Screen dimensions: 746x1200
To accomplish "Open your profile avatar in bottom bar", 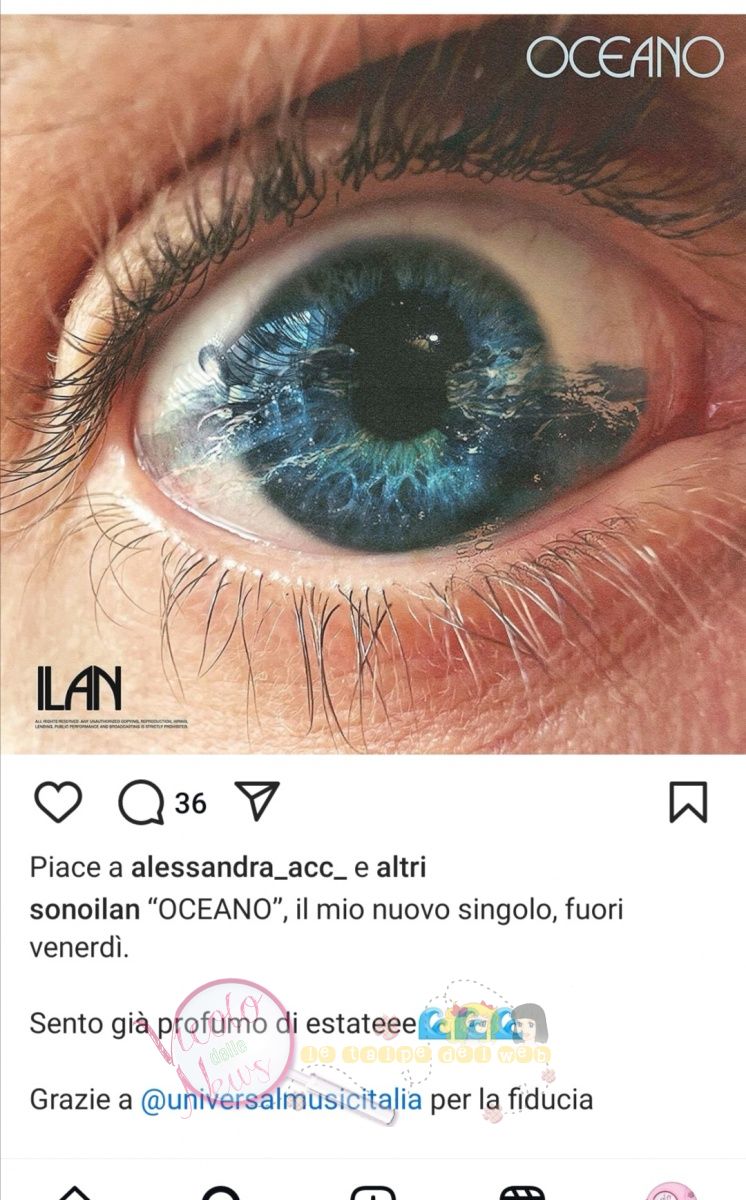I will 670,1190.
